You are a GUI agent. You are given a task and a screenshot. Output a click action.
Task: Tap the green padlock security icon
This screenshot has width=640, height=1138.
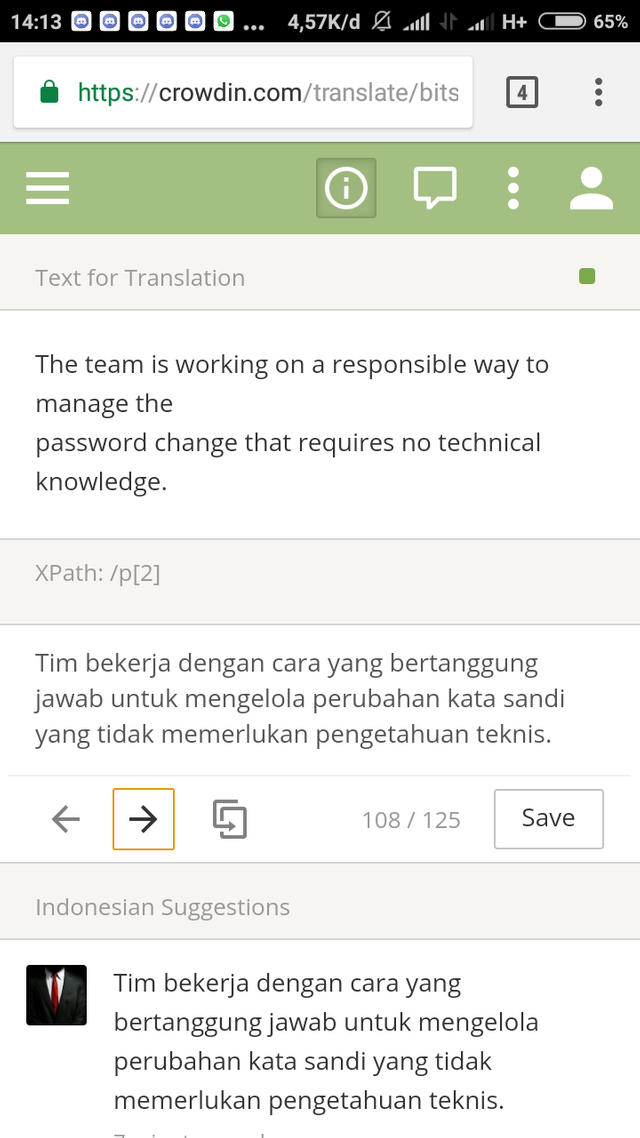(49, 92)
